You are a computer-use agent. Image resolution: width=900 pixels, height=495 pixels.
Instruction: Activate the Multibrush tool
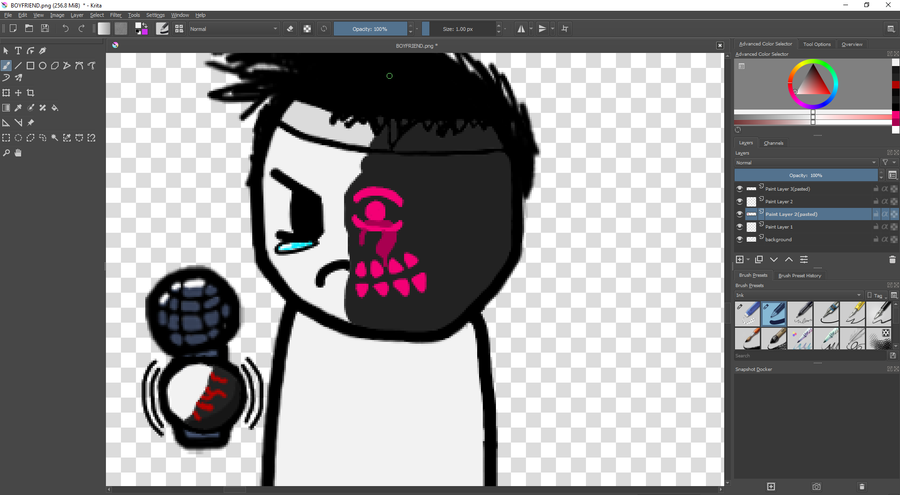click(18, 78)
